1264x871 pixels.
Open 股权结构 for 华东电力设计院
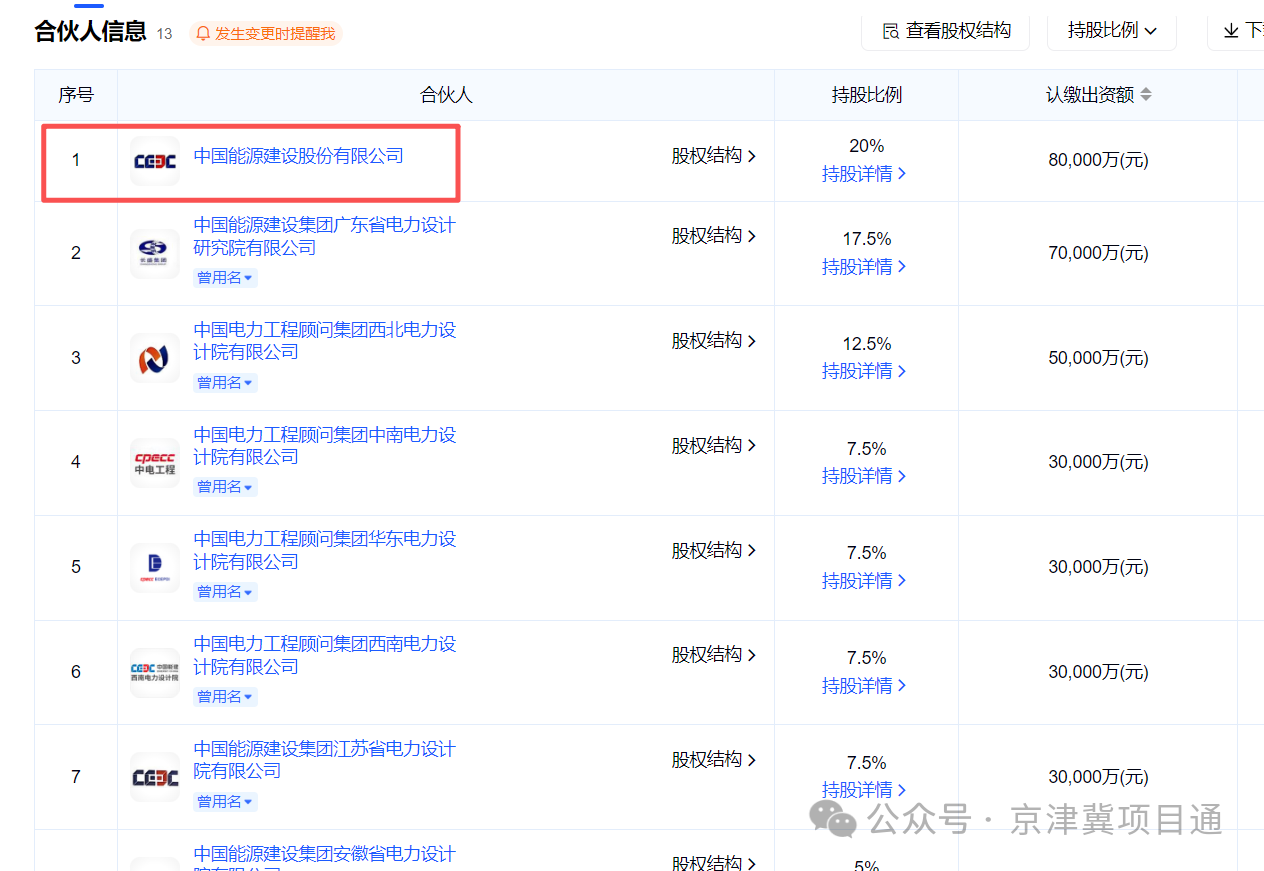click(x=714, y=550)
